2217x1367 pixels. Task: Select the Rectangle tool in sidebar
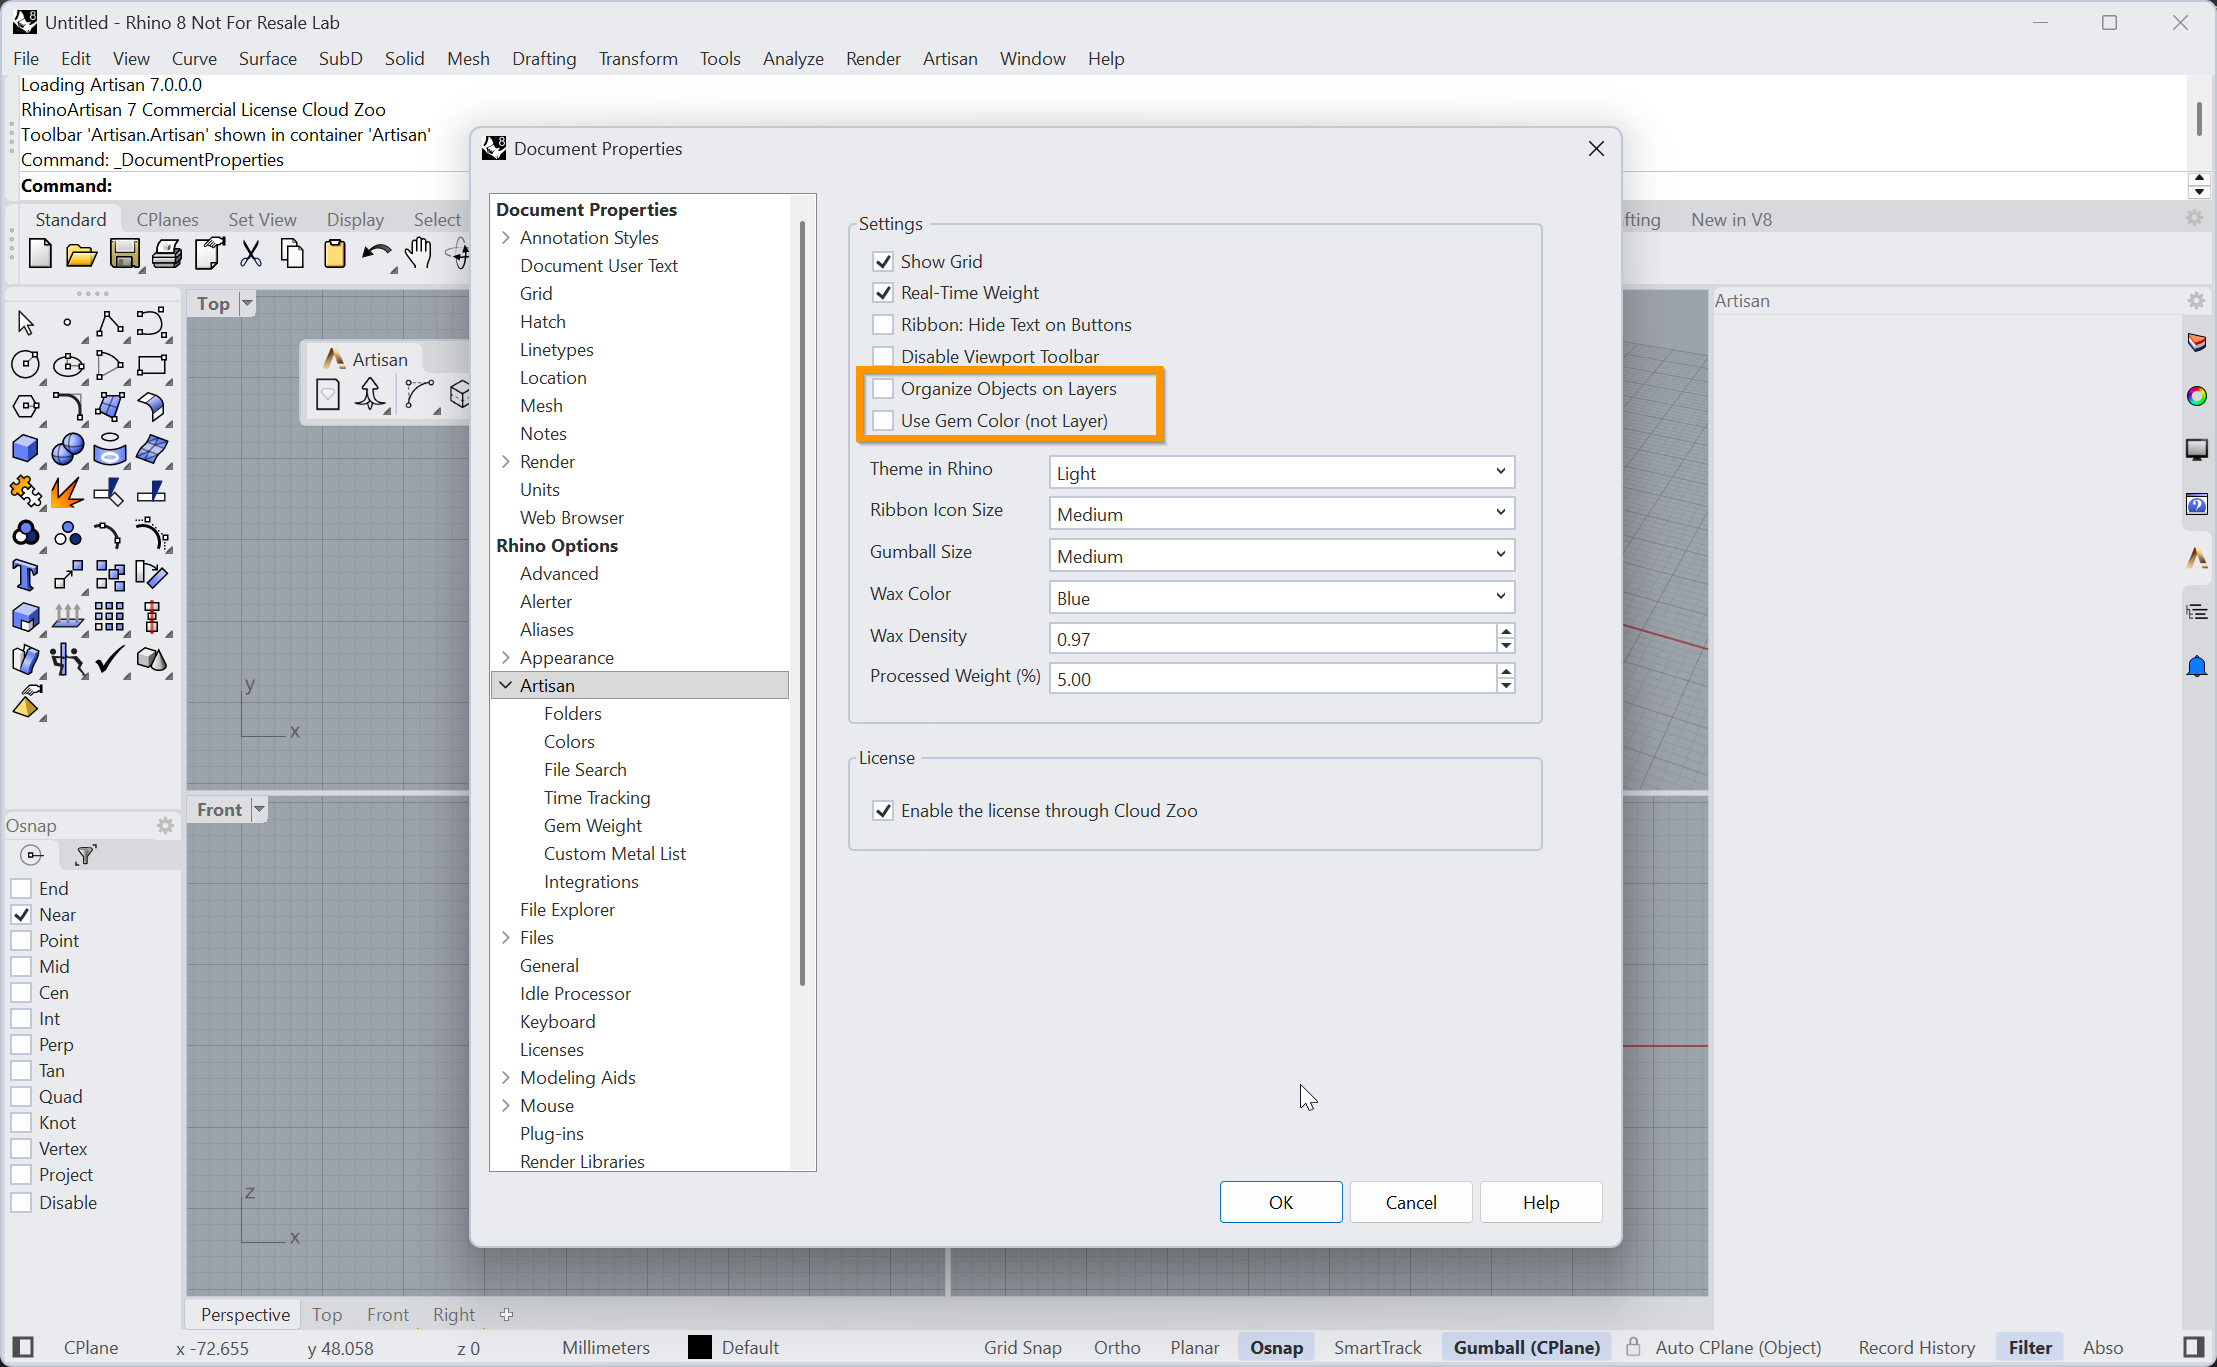click(x=152, y=365)
